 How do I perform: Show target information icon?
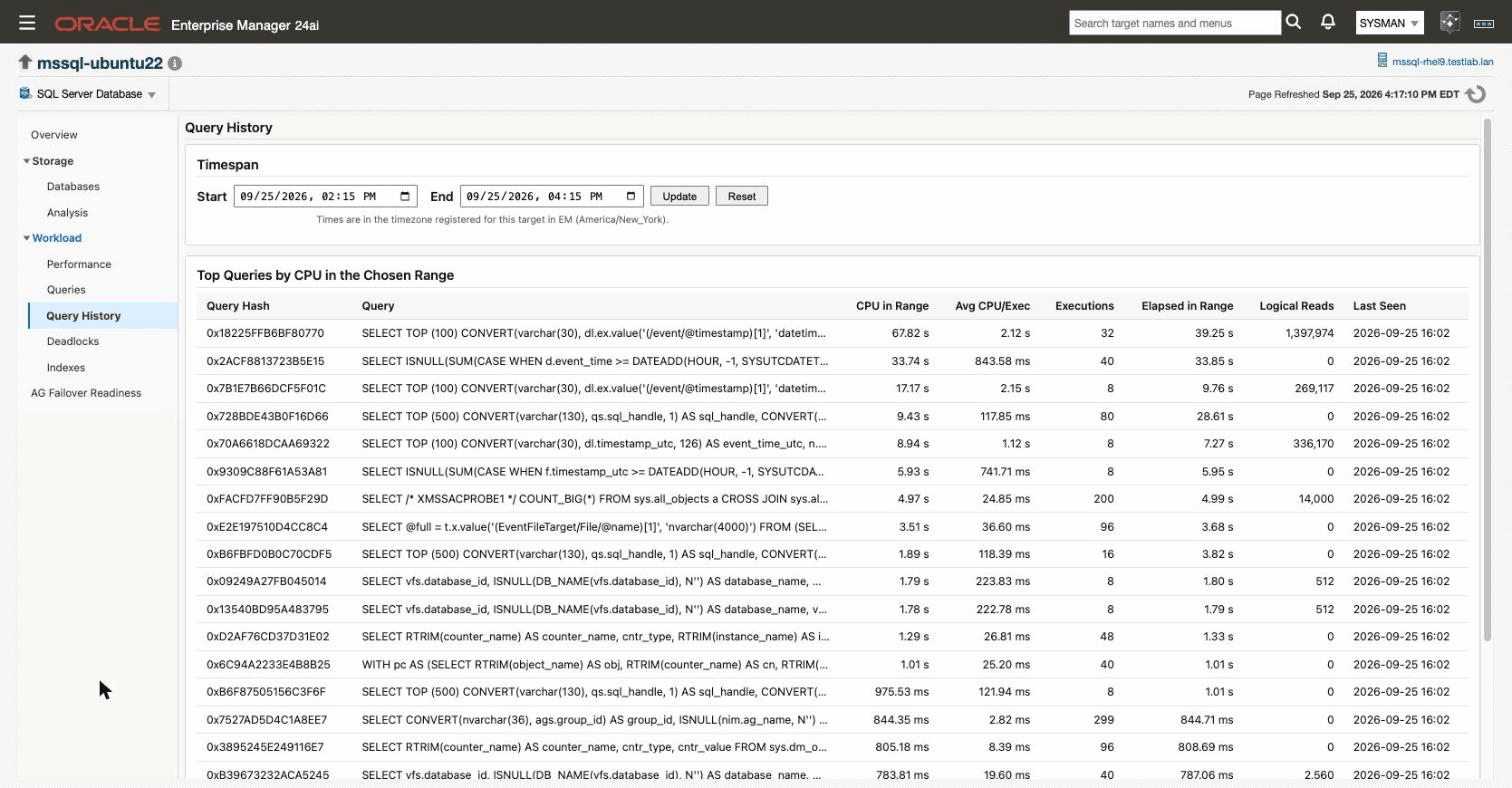click(175, 63)
